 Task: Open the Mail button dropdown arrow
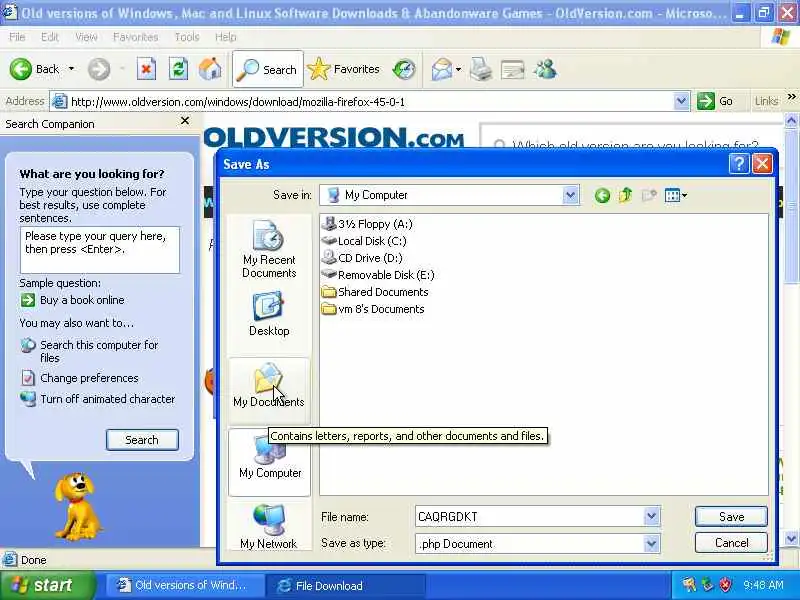pos(458,69)
